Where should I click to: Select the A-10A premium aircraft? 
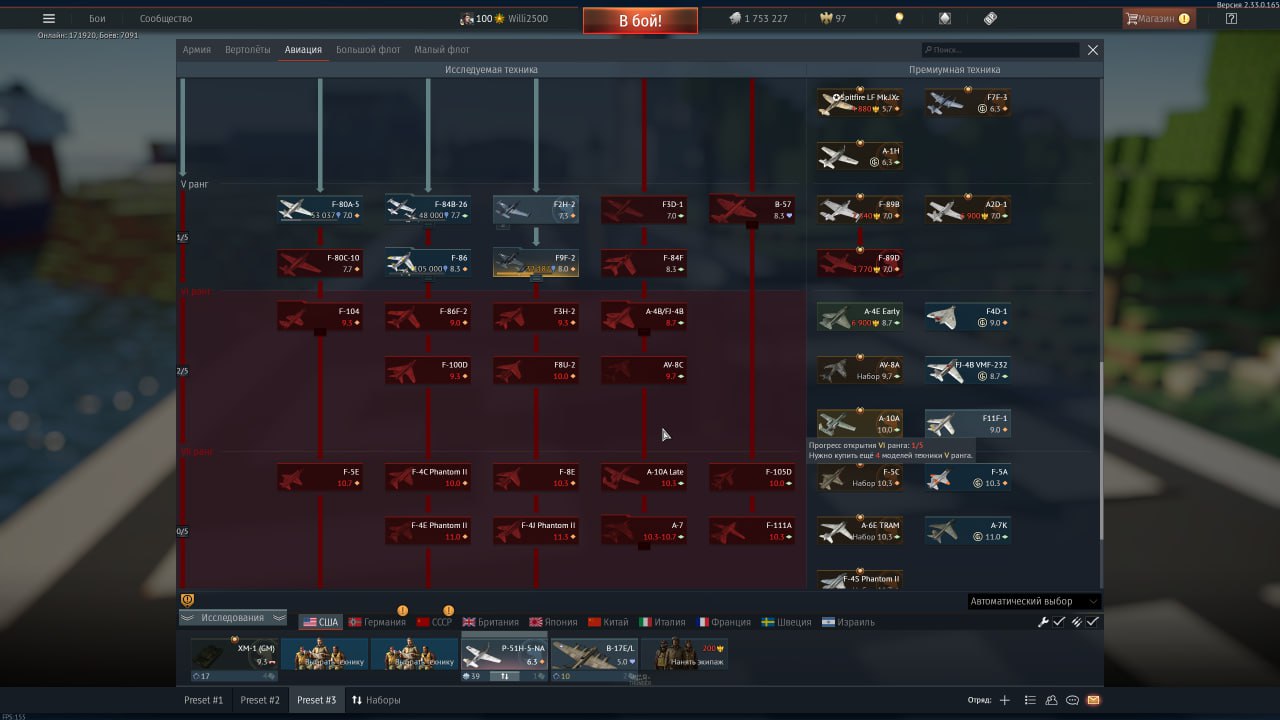[x=860, y=423]
